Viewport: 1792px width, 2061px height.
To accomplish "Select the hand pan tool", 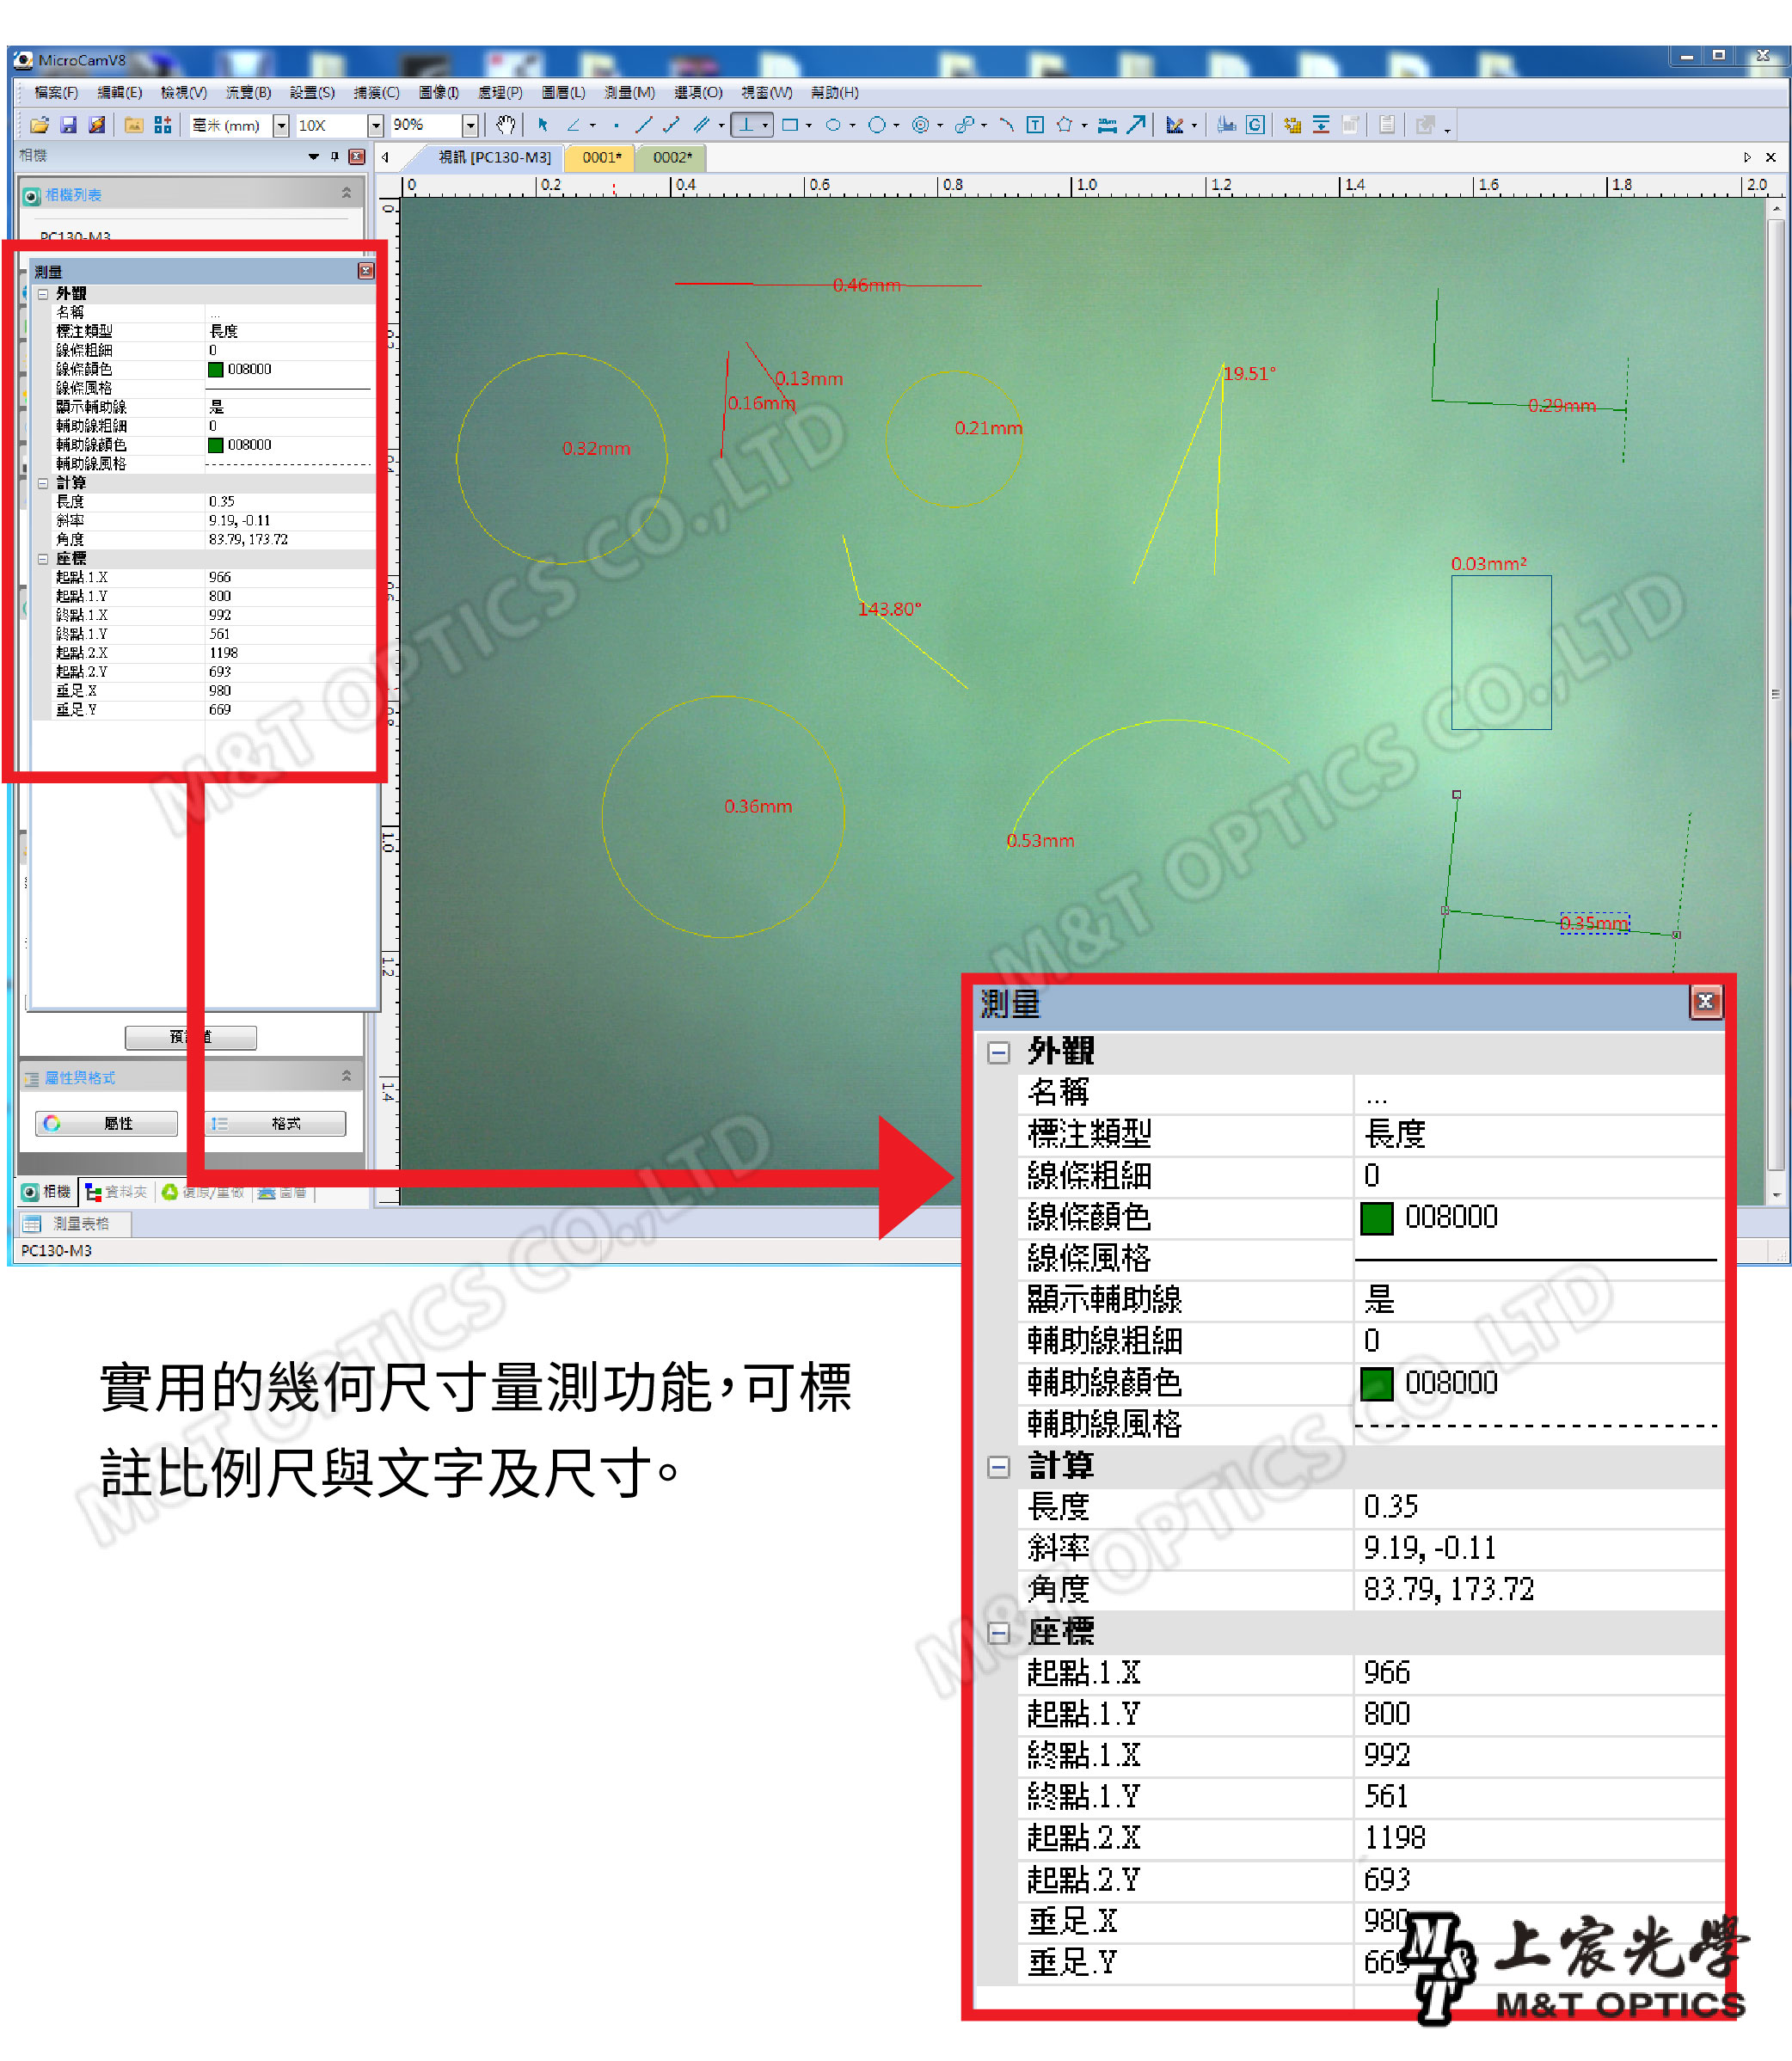I will 506,125.
